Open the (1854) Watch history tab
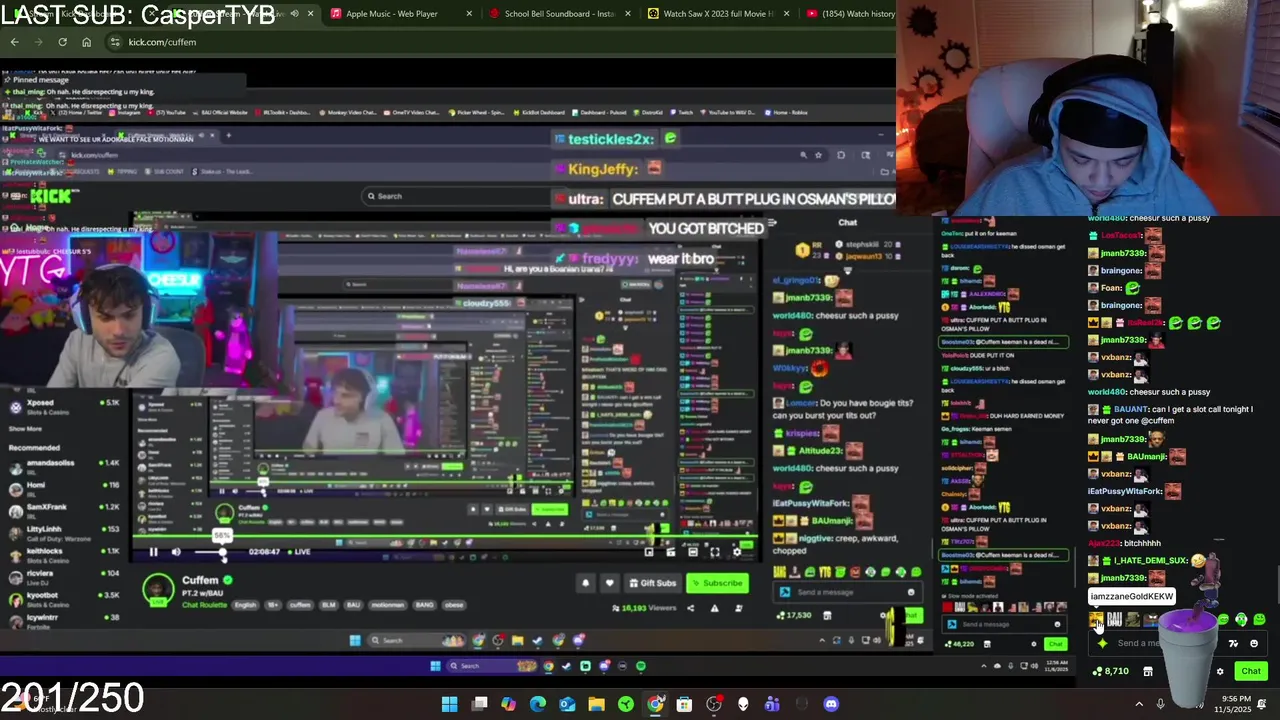Image resolution: width=1280 pixels, height=720 pixels. 850,14
